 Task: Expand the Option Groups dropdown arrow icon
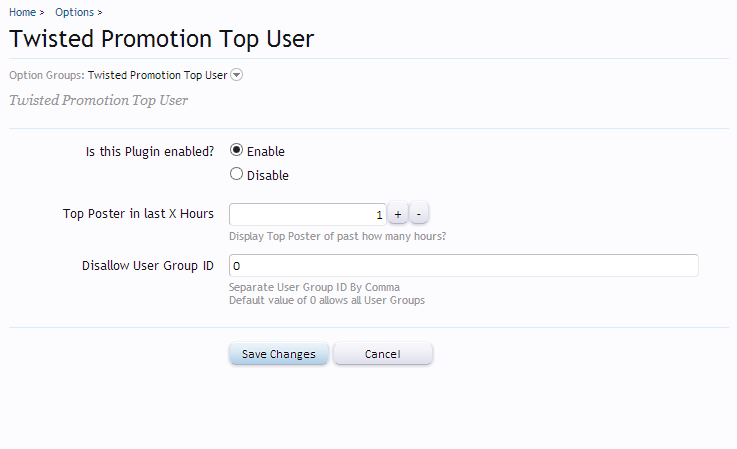237,75
